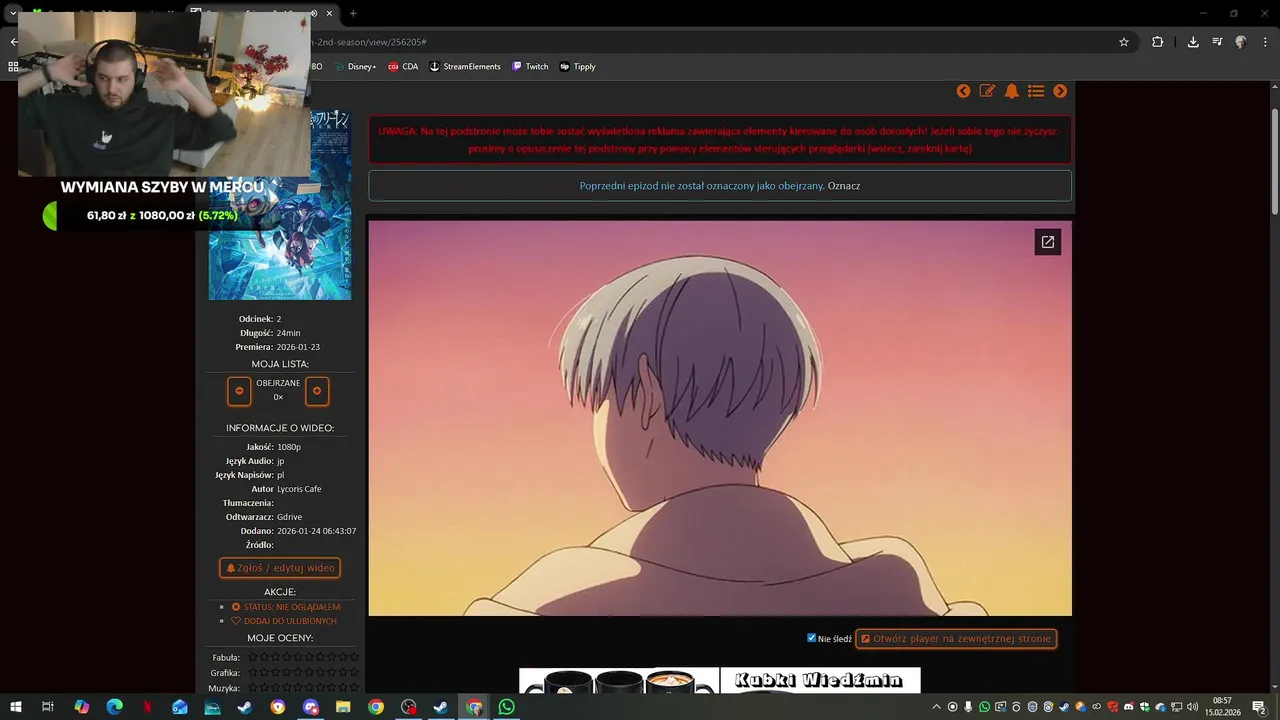Click the anime poster thumbnail
Screen dimensions: 1280x720
point(280,205)
